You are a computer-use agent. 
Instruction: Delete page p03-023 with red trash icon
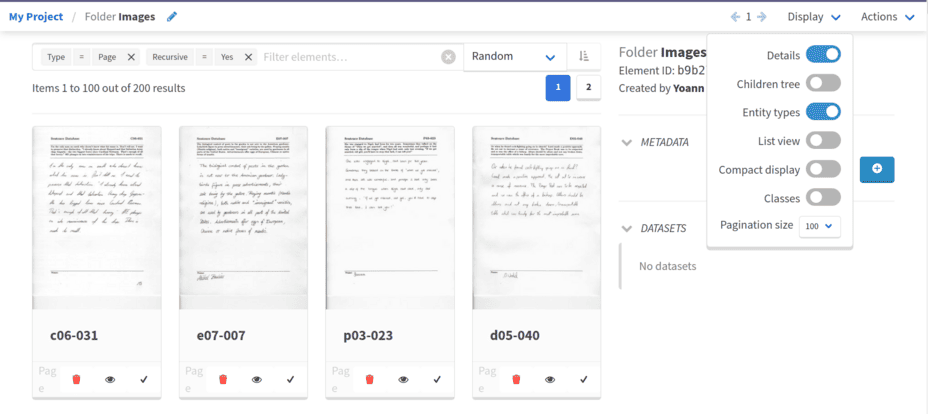pyautogui.click(x=369, y=379)
